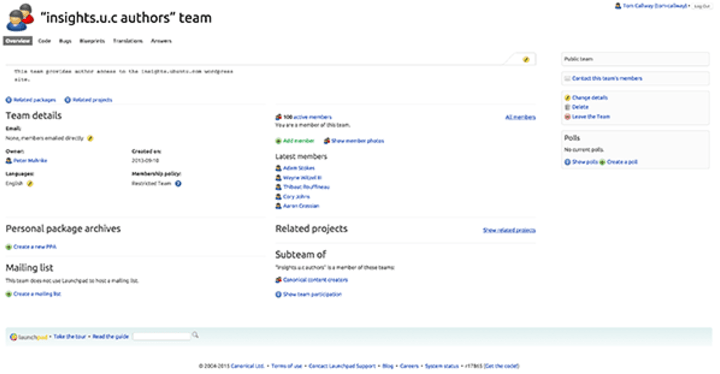The height and width of the screenshot is (374, 720).
Task: Open the All members link
Action: (x=520, y=117)
